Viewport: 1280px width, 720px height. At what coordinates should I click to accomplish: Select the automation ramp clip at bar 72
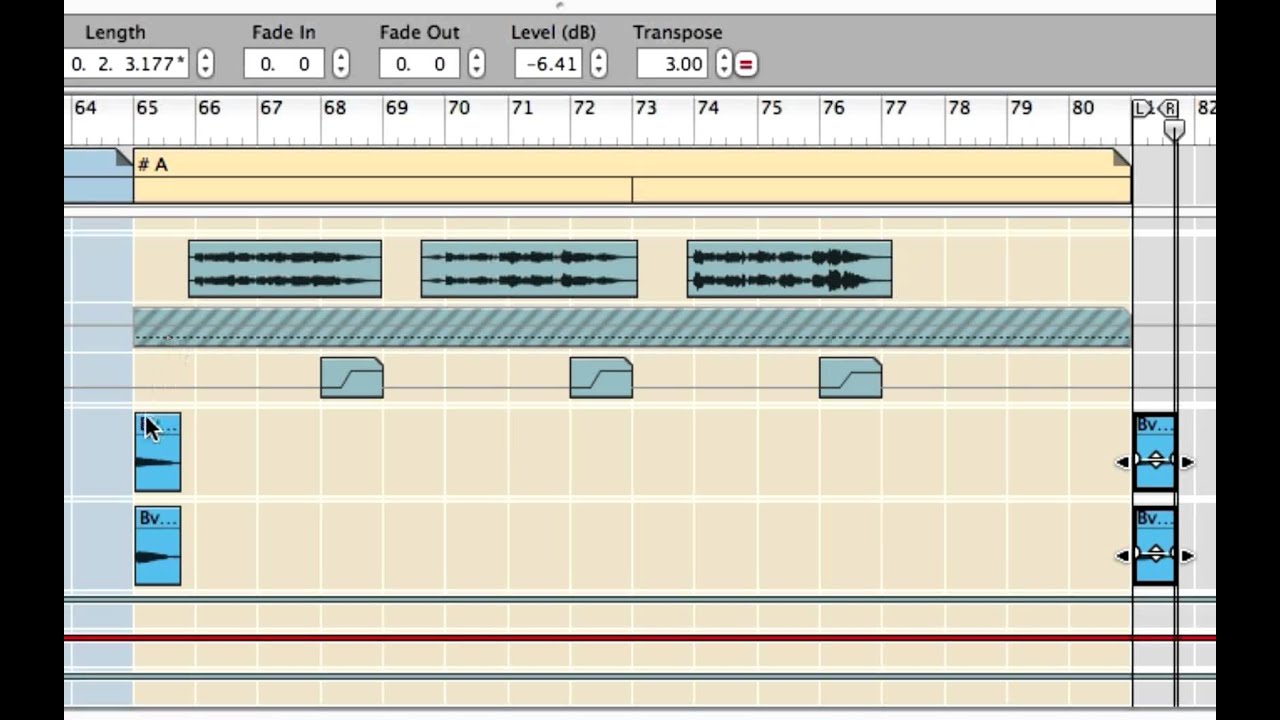(601, 378)
